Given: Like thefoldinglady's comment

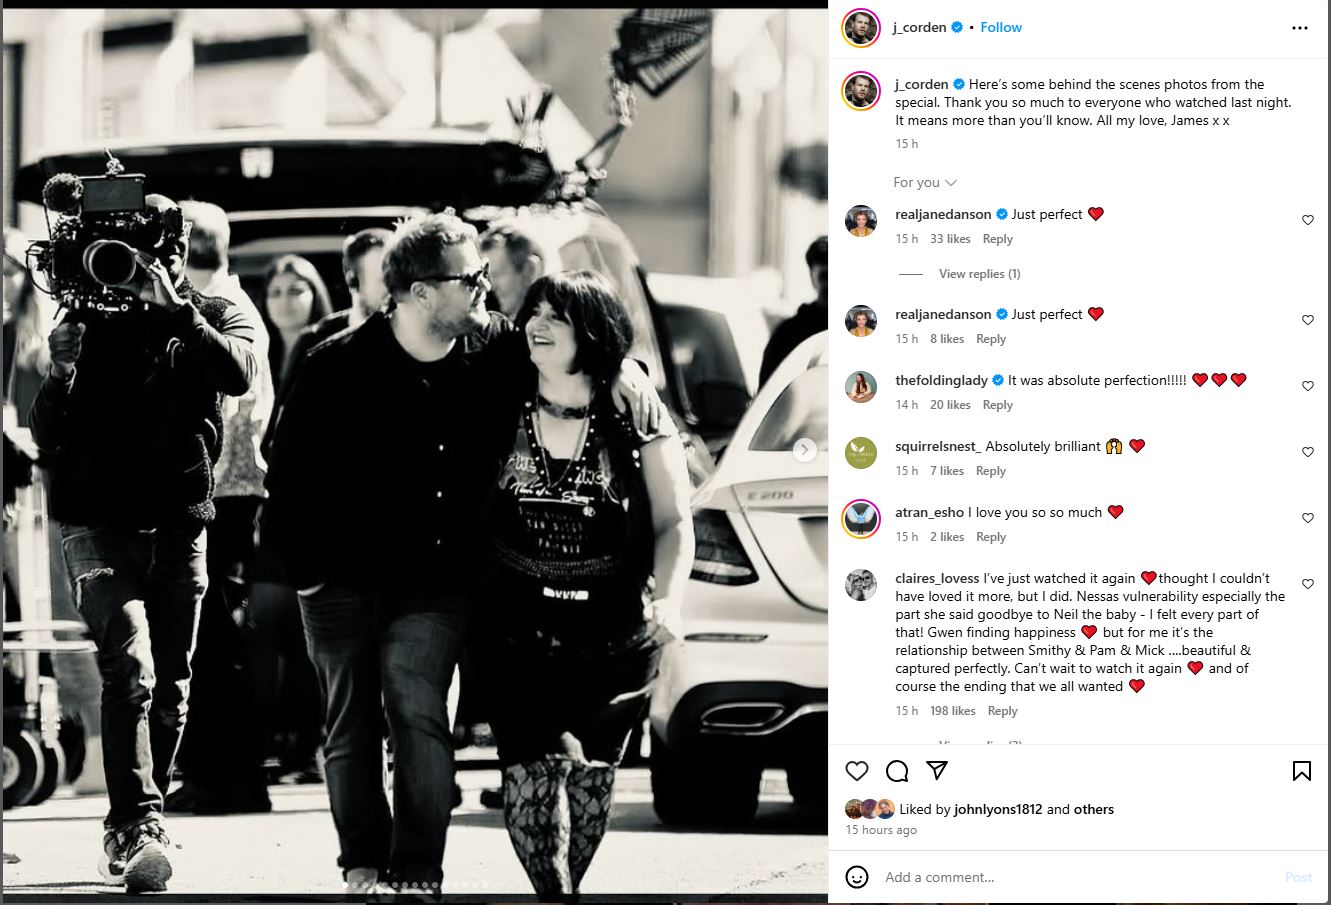Looking at the screenshot, I should click(x=1307, y=386).
